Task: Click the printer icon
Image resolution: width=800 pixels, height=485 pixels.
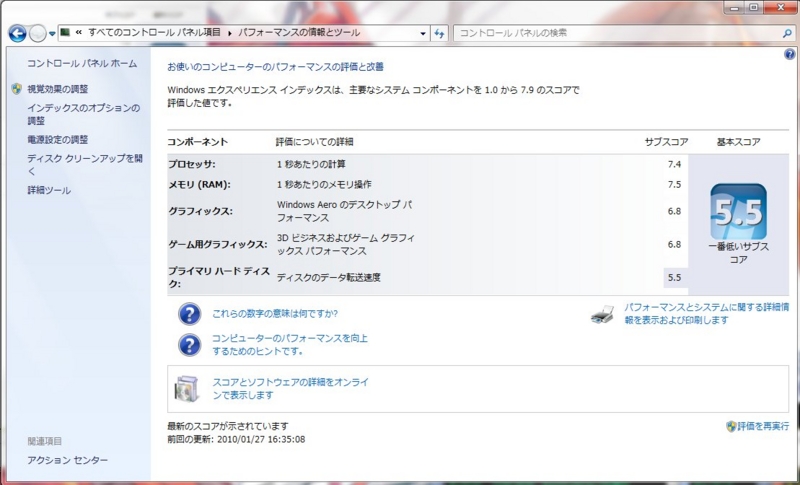Action: [603, 315]
